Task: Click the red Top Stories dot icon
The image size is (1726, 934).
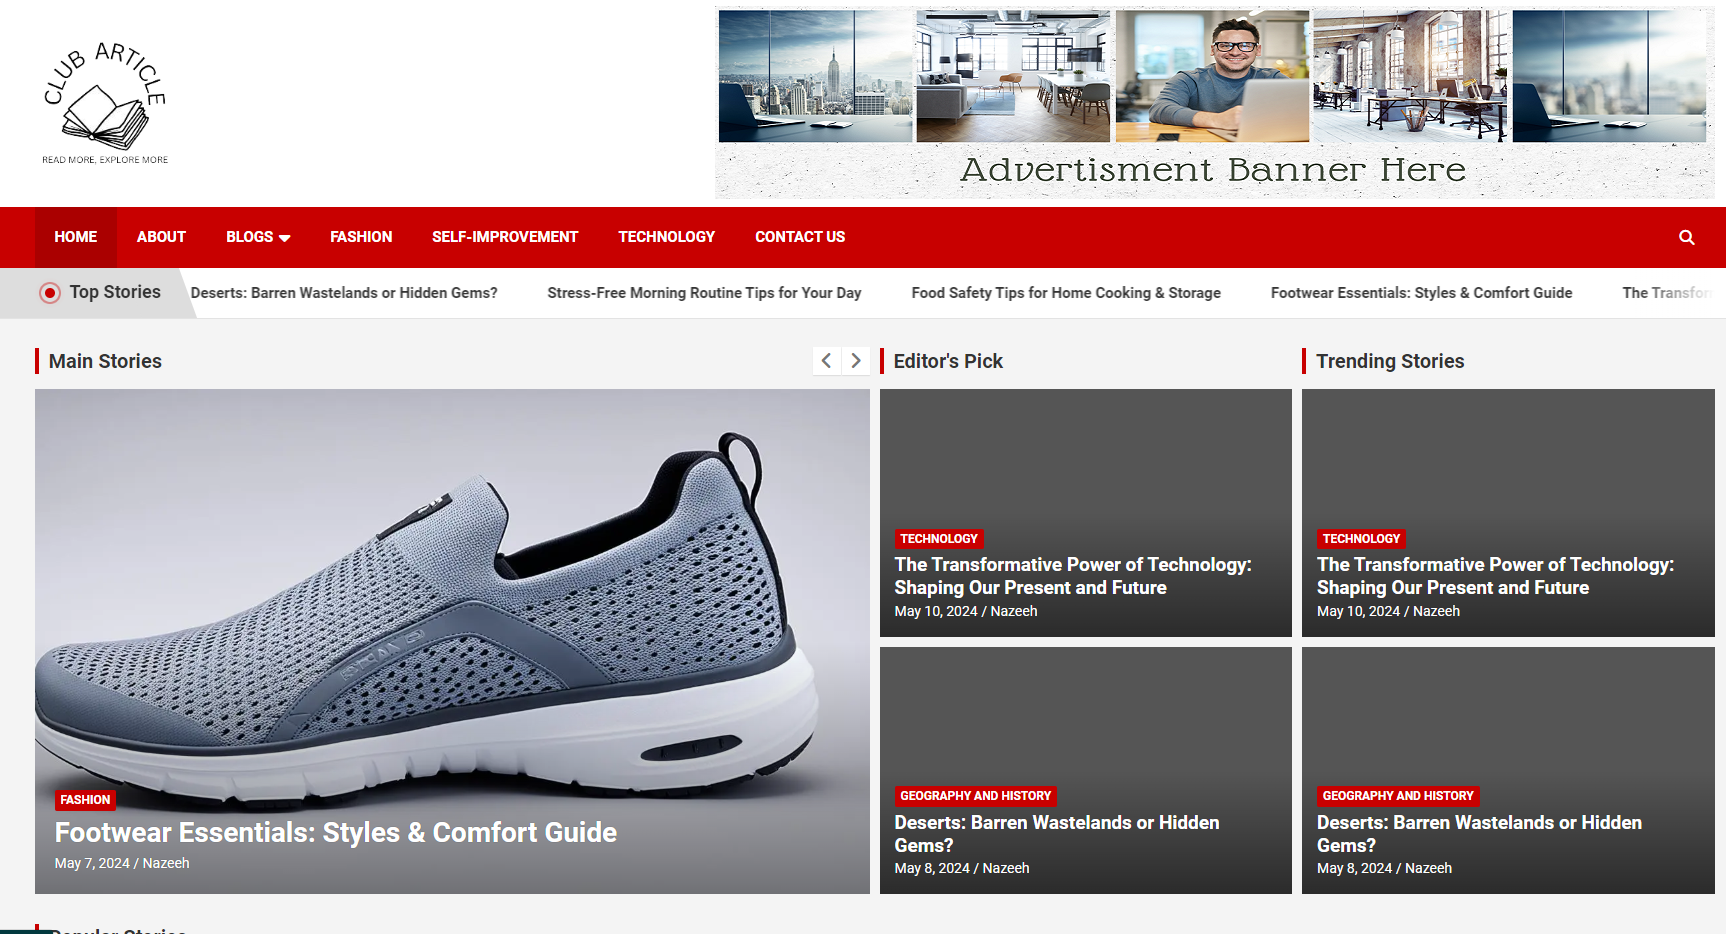Action: [50, 293]
